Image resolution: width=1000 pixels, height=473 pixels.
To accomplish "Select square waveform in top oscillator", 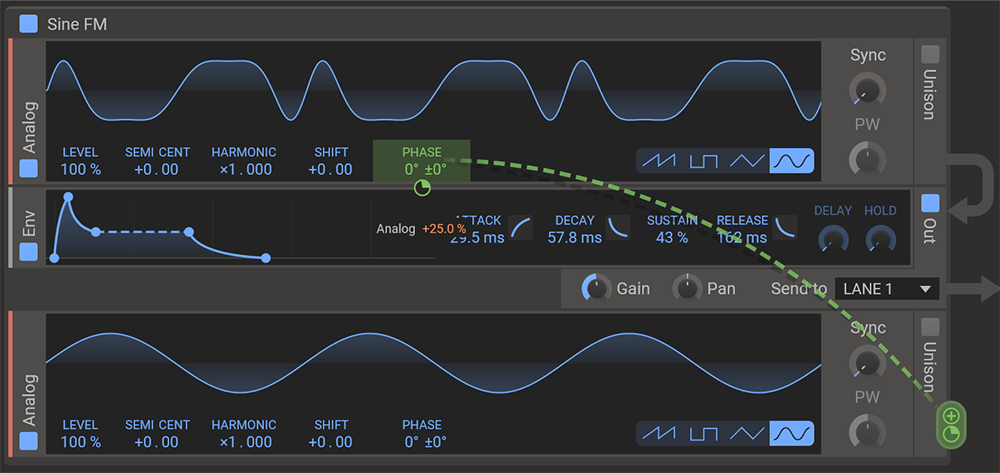I will (x=703, y=161).
